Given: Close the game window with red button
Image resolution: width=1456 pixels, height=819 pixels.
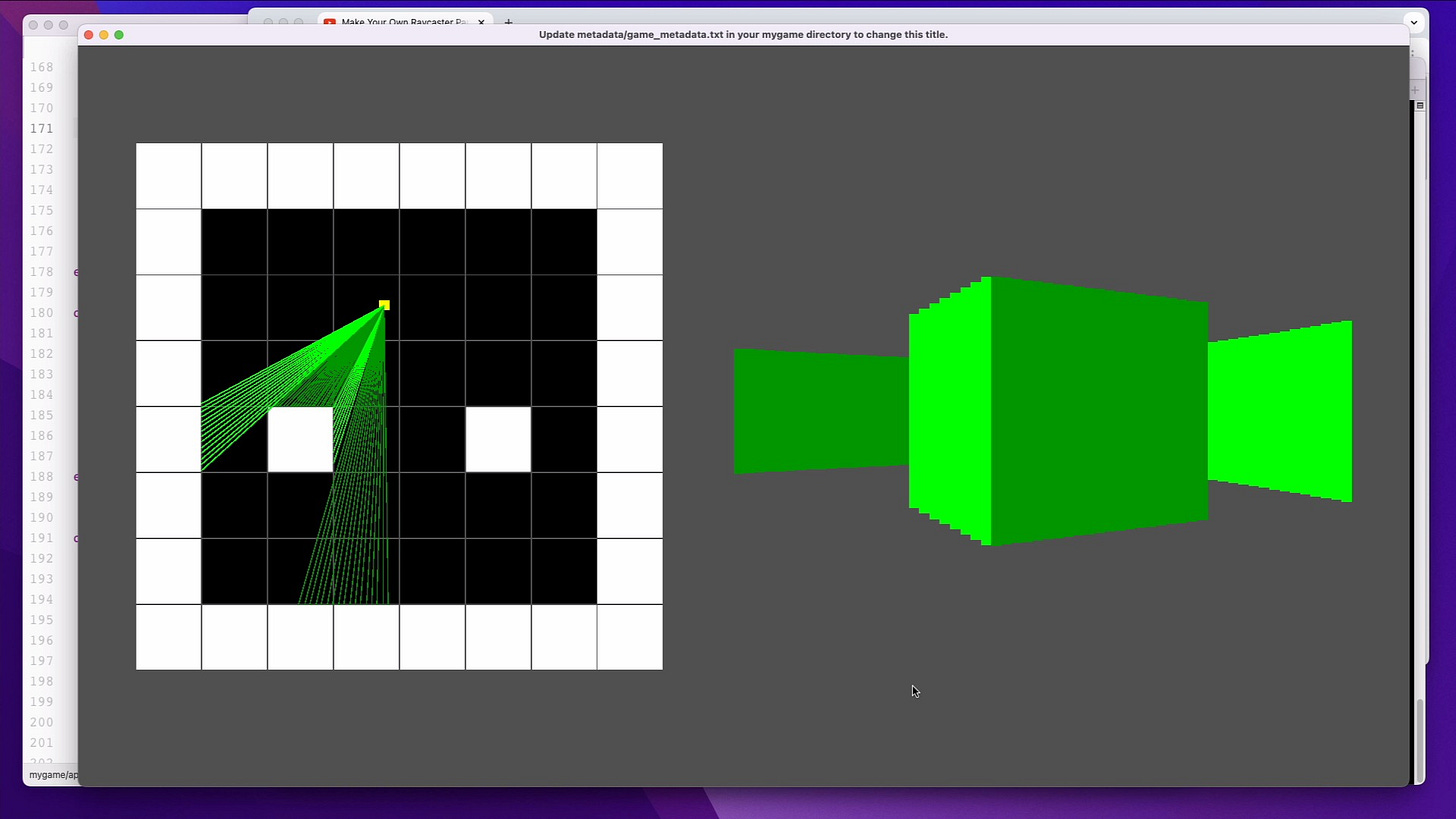Looking at the screenshot, I should tap(88, 35).
